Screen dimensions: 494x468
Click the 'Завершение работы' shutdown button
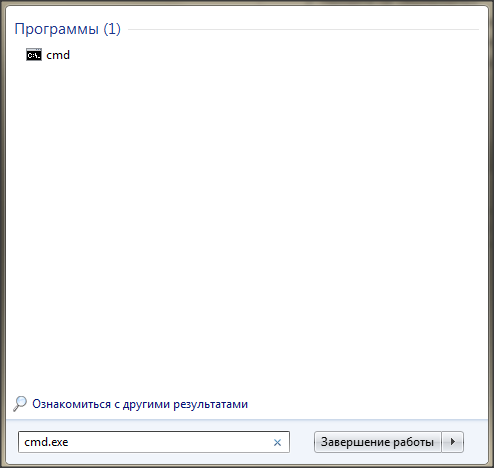(x=377, y=442)
